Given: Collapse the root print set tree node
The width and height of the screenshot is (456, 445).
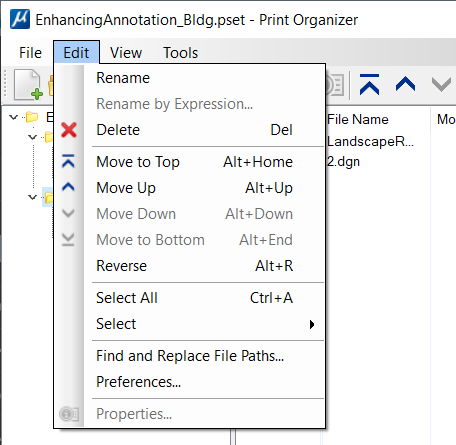Looking at the screenshot, I should [14, 117].
